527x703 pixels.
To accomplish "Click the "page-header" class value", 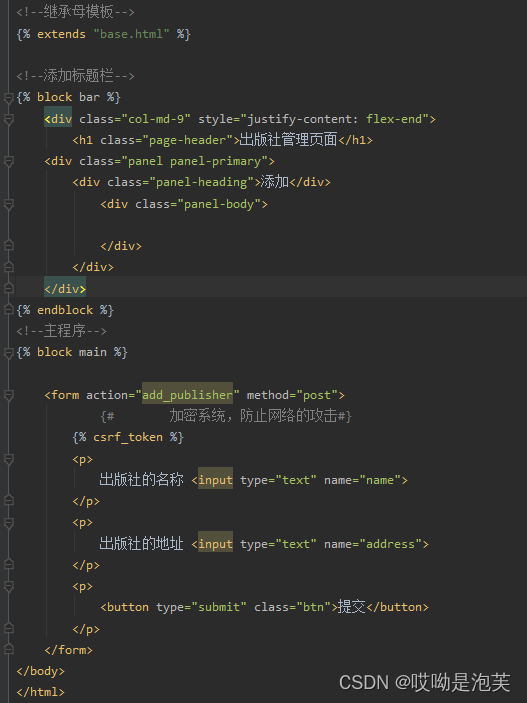I will pos(191,140).
